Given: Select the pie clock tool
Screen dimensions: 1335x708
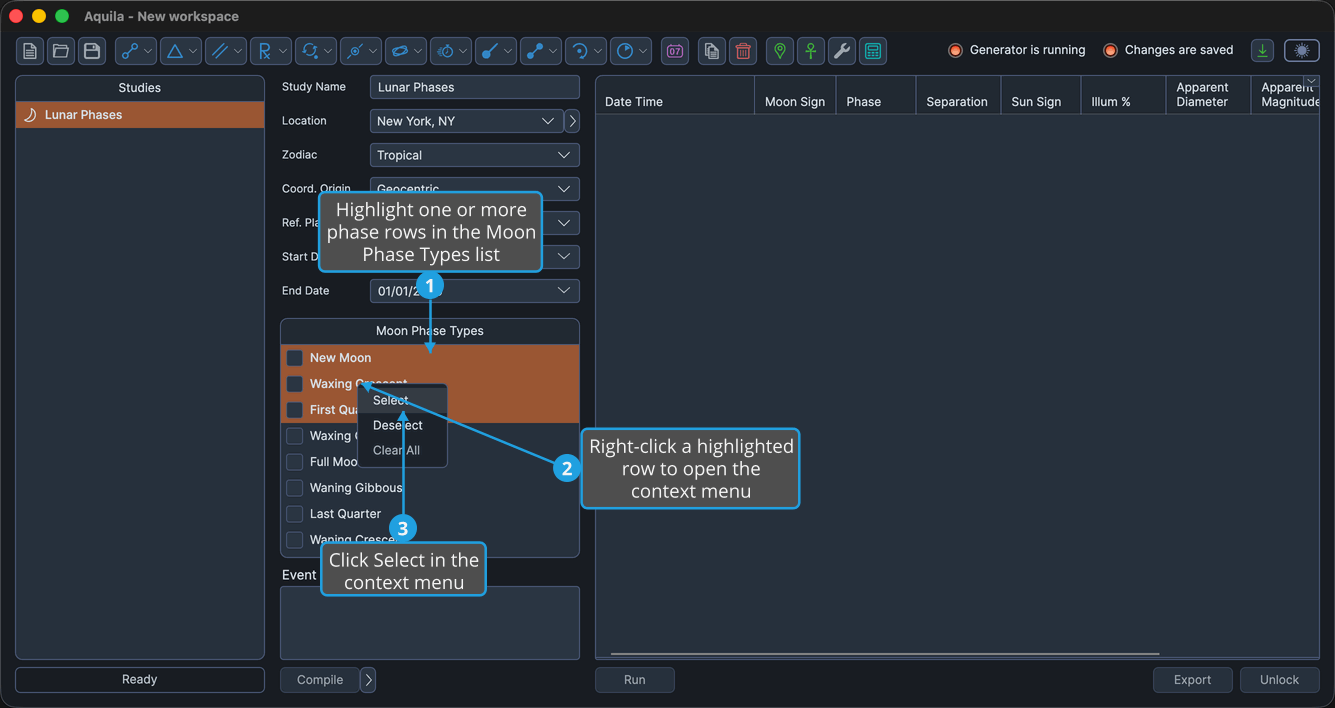Looking at the screenshot, I should (x=631, y=51).
